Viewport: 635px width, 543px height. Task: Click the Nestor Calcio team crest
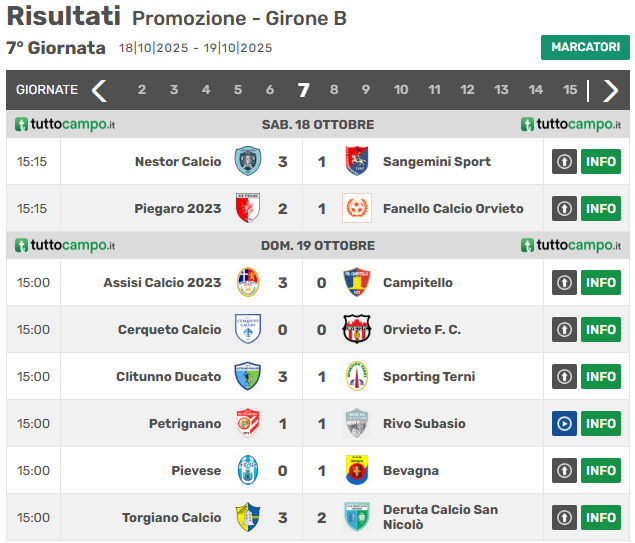247,161
